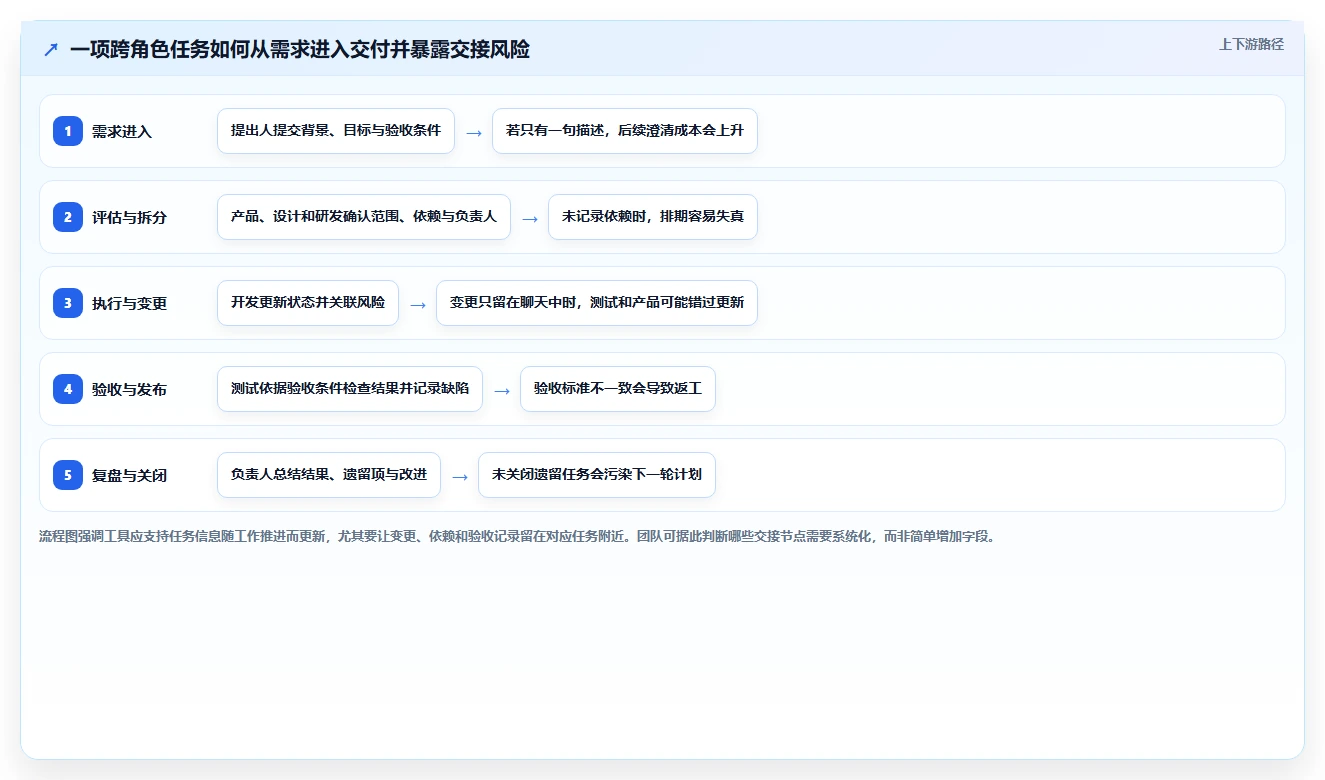Viewport: 1325px width, 780px height.
Task: Click the diagonal arrow icon beside the title
Action: 51,49
